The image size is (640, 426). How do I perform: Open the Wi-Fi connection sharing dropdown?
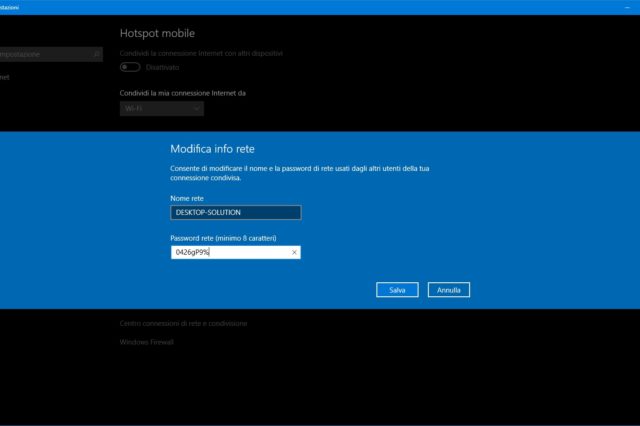162,109
